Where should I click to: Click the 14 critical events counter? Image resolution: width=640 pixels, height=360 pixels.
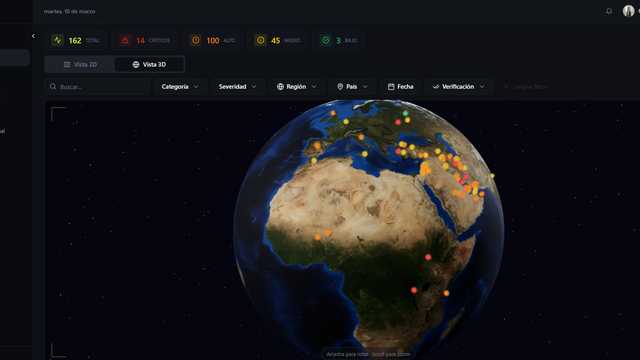click(x=145, y=40)
